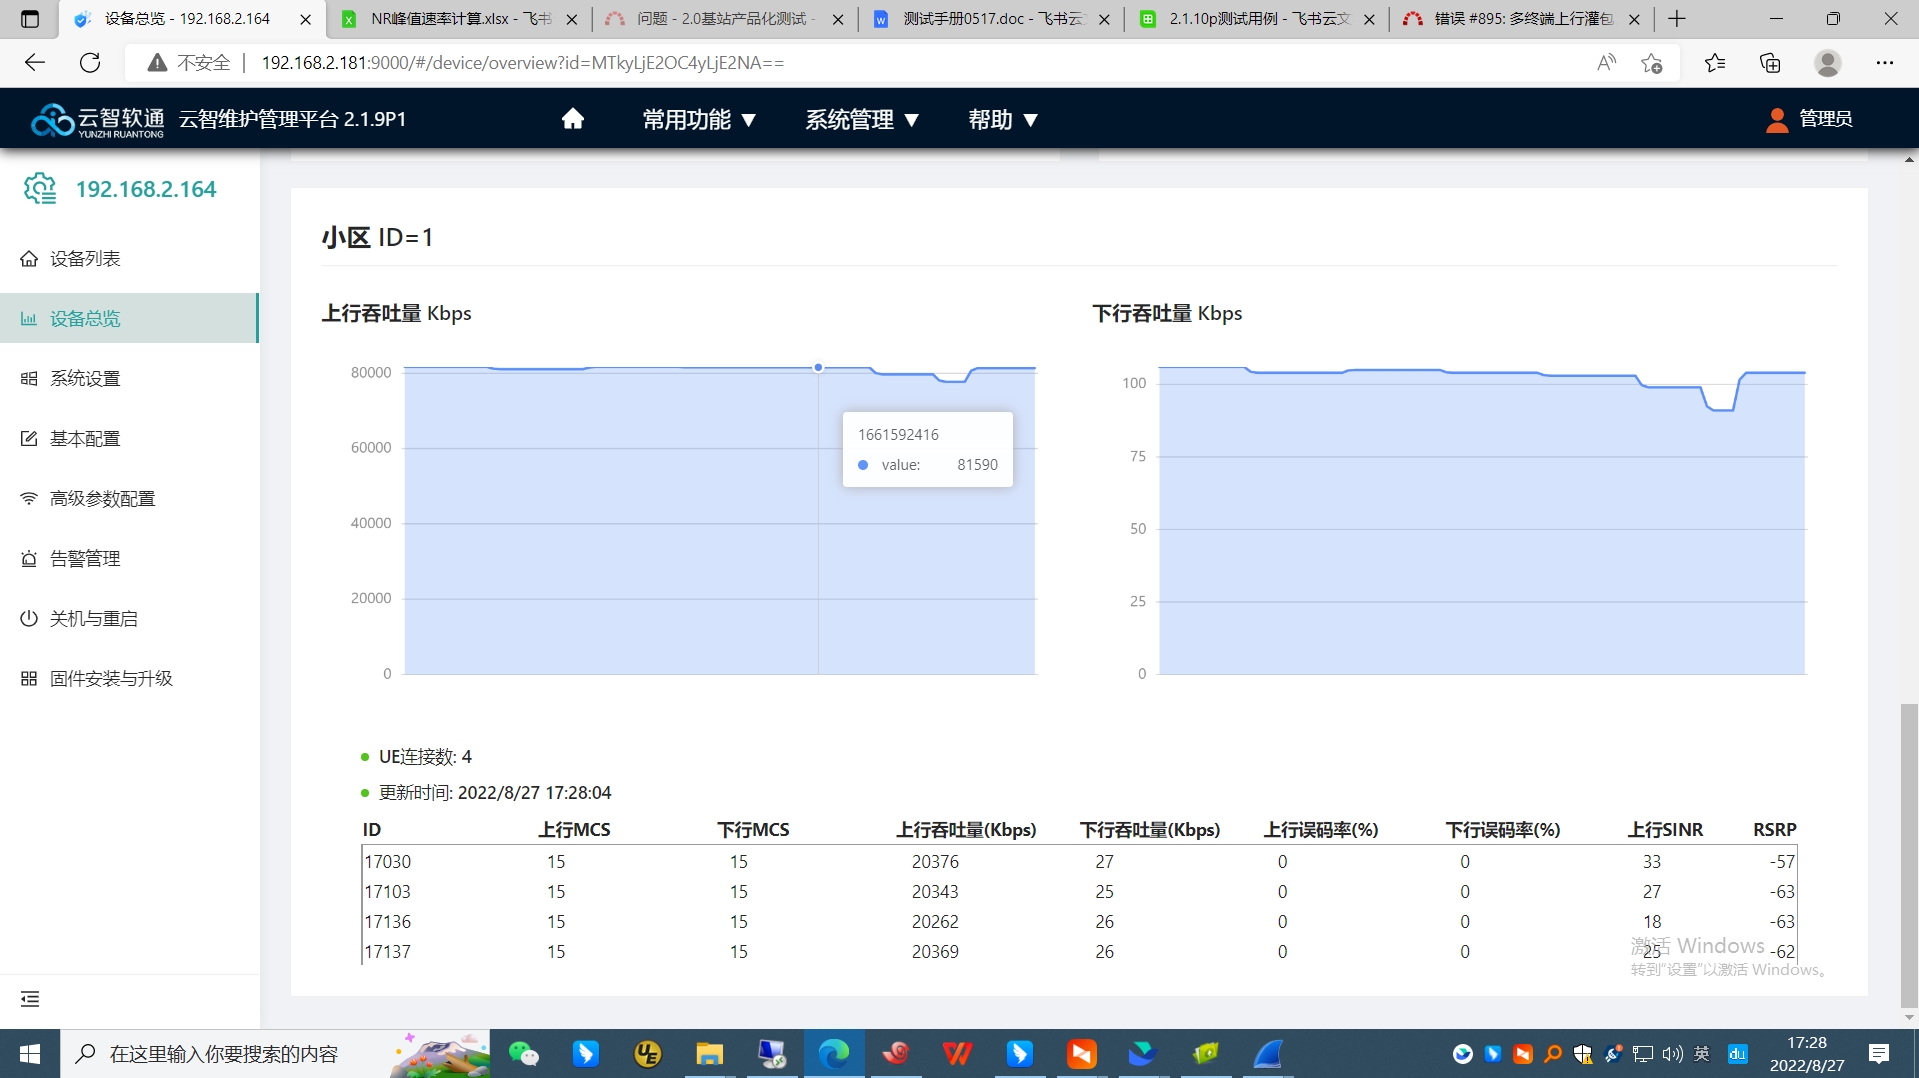Click UE ID 17030 in table
The width and height of the screenshot is (1919, 1078).
coord(388,862)
